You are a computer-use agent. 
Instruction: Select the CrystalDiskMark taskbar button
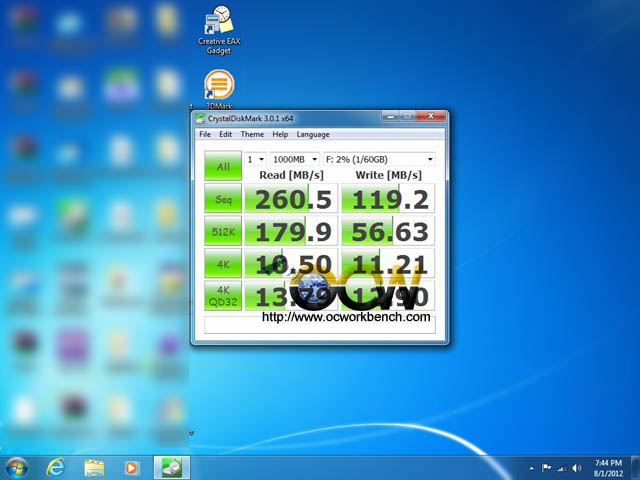pyautogui.click(x=172, y=468)
